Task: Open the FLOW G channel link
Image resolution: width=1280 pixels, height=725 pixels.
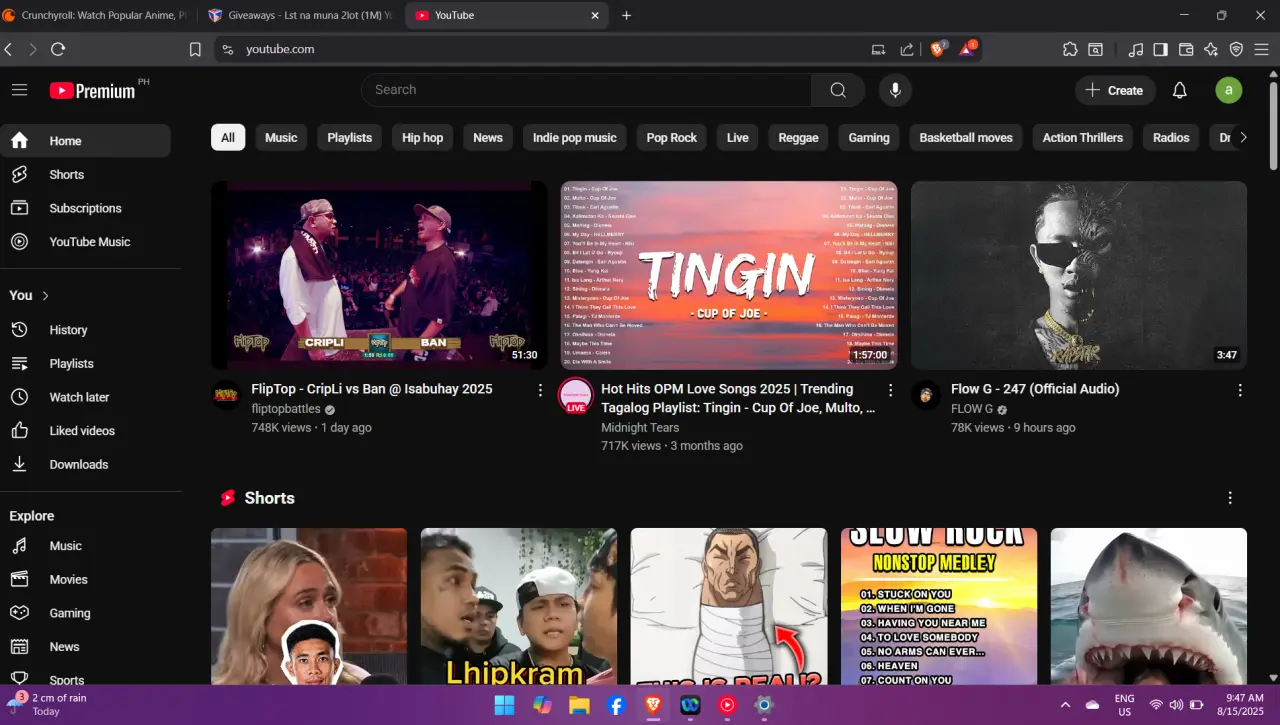Action: pyautogui.click(x=972, y=409)
